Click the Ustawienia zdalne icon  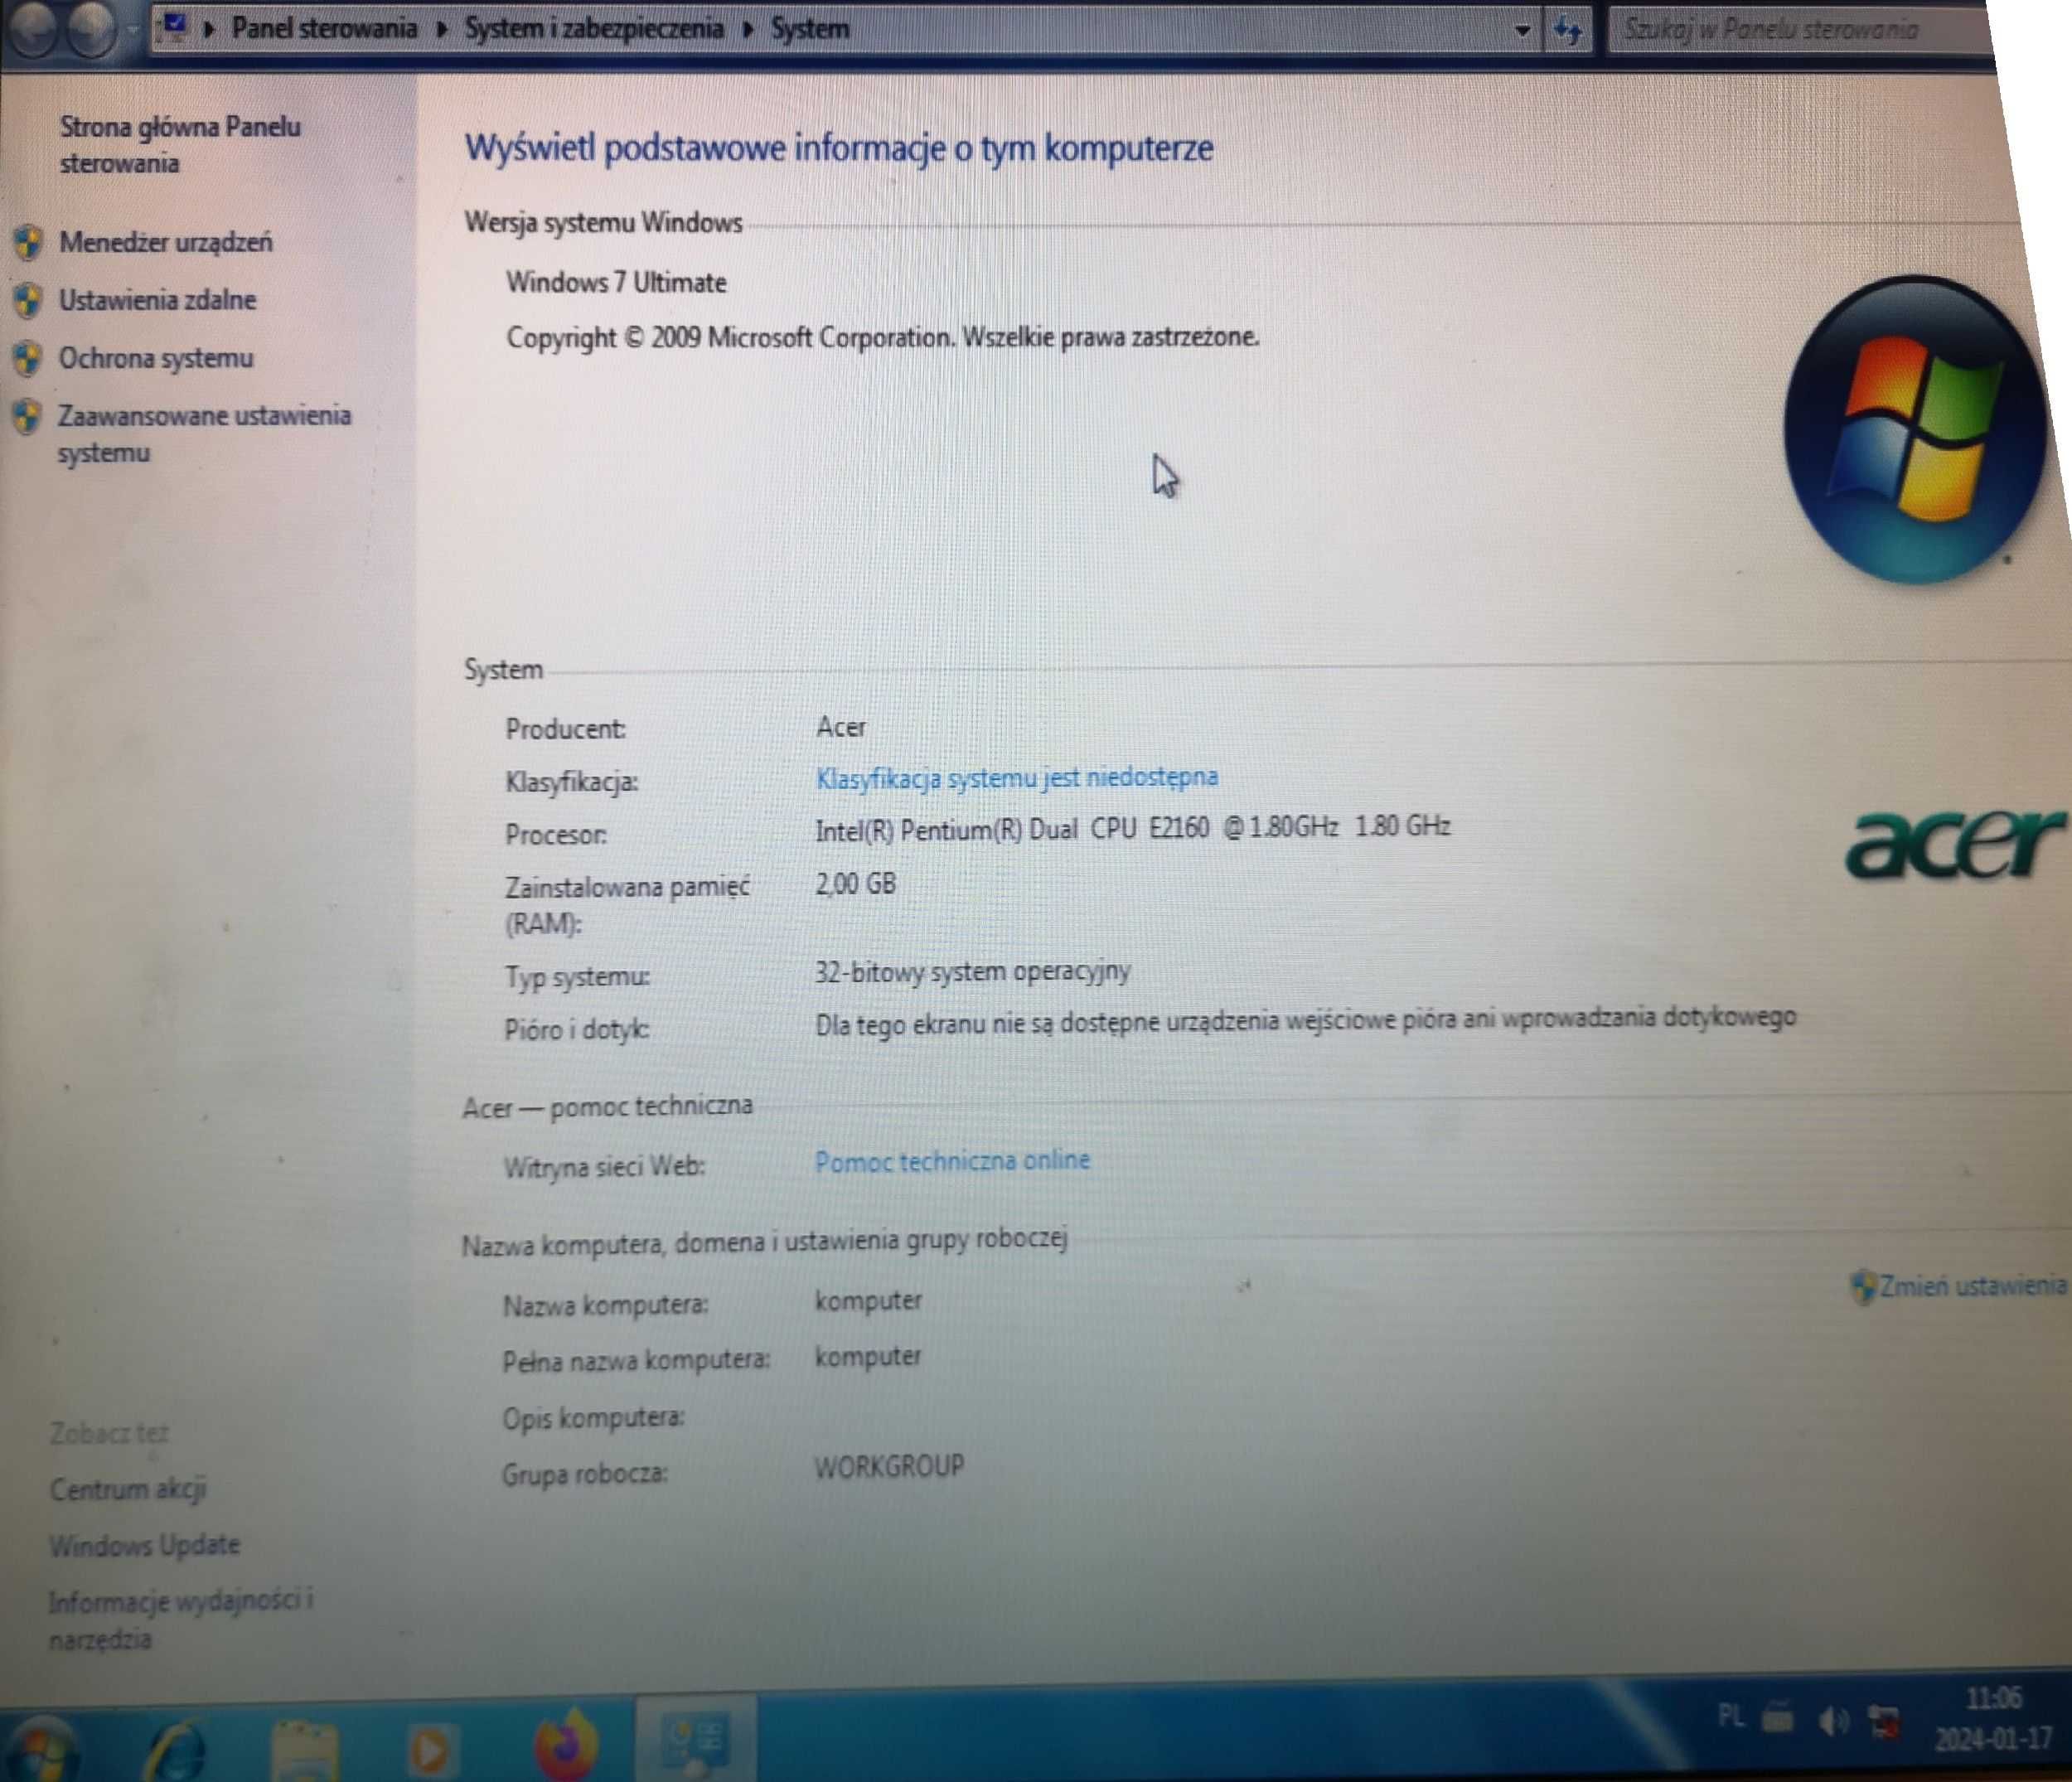pyautogui.click(x=33, y=296)
